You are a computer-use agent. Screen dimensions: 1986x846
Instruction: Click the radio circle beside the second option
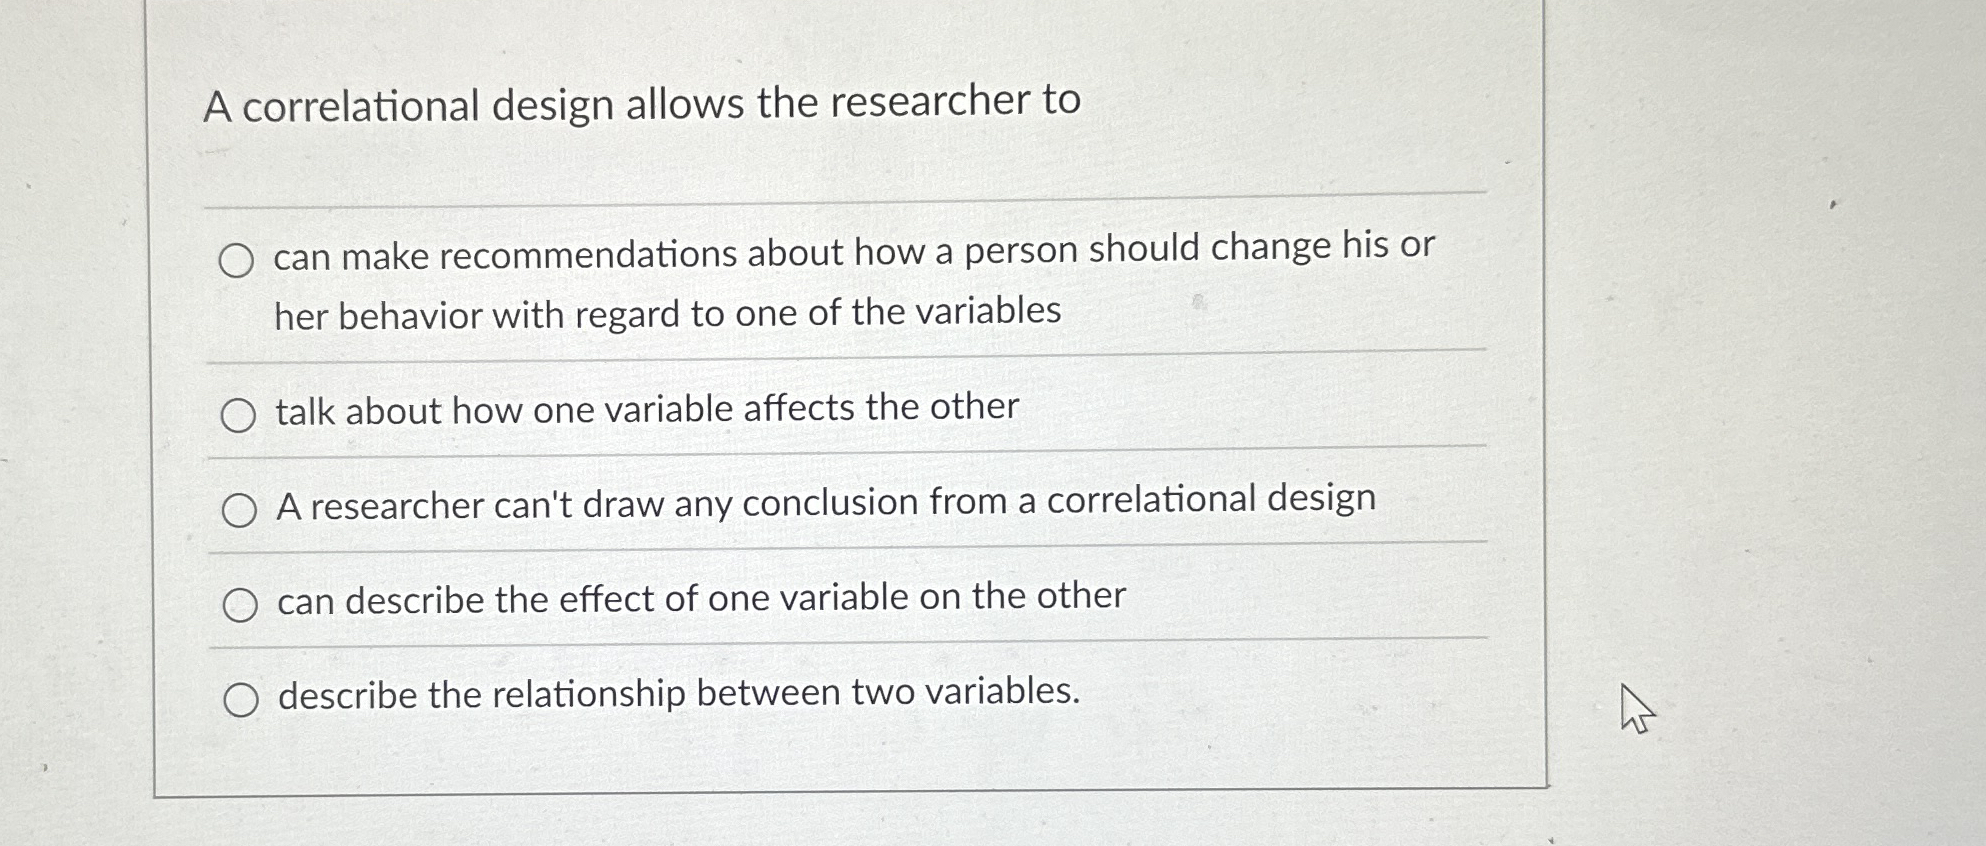(240, 414)
